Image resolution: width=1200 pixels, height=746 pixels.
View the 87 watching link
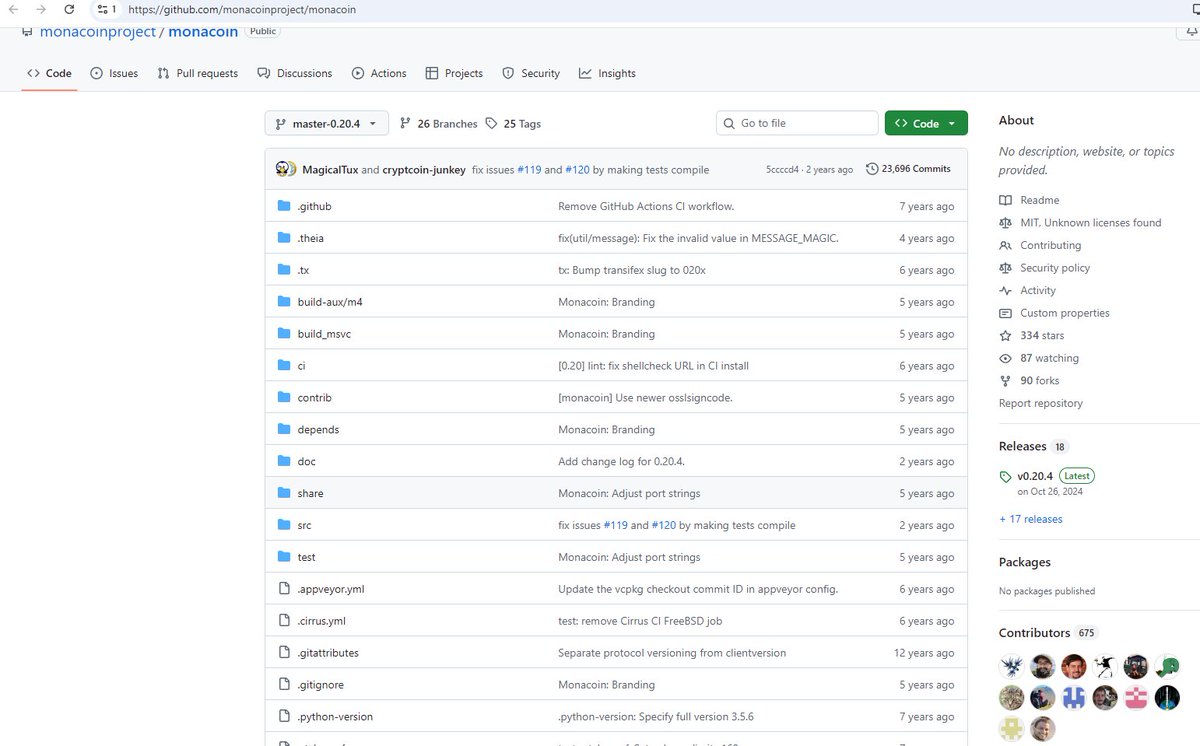coord(1039,358)
